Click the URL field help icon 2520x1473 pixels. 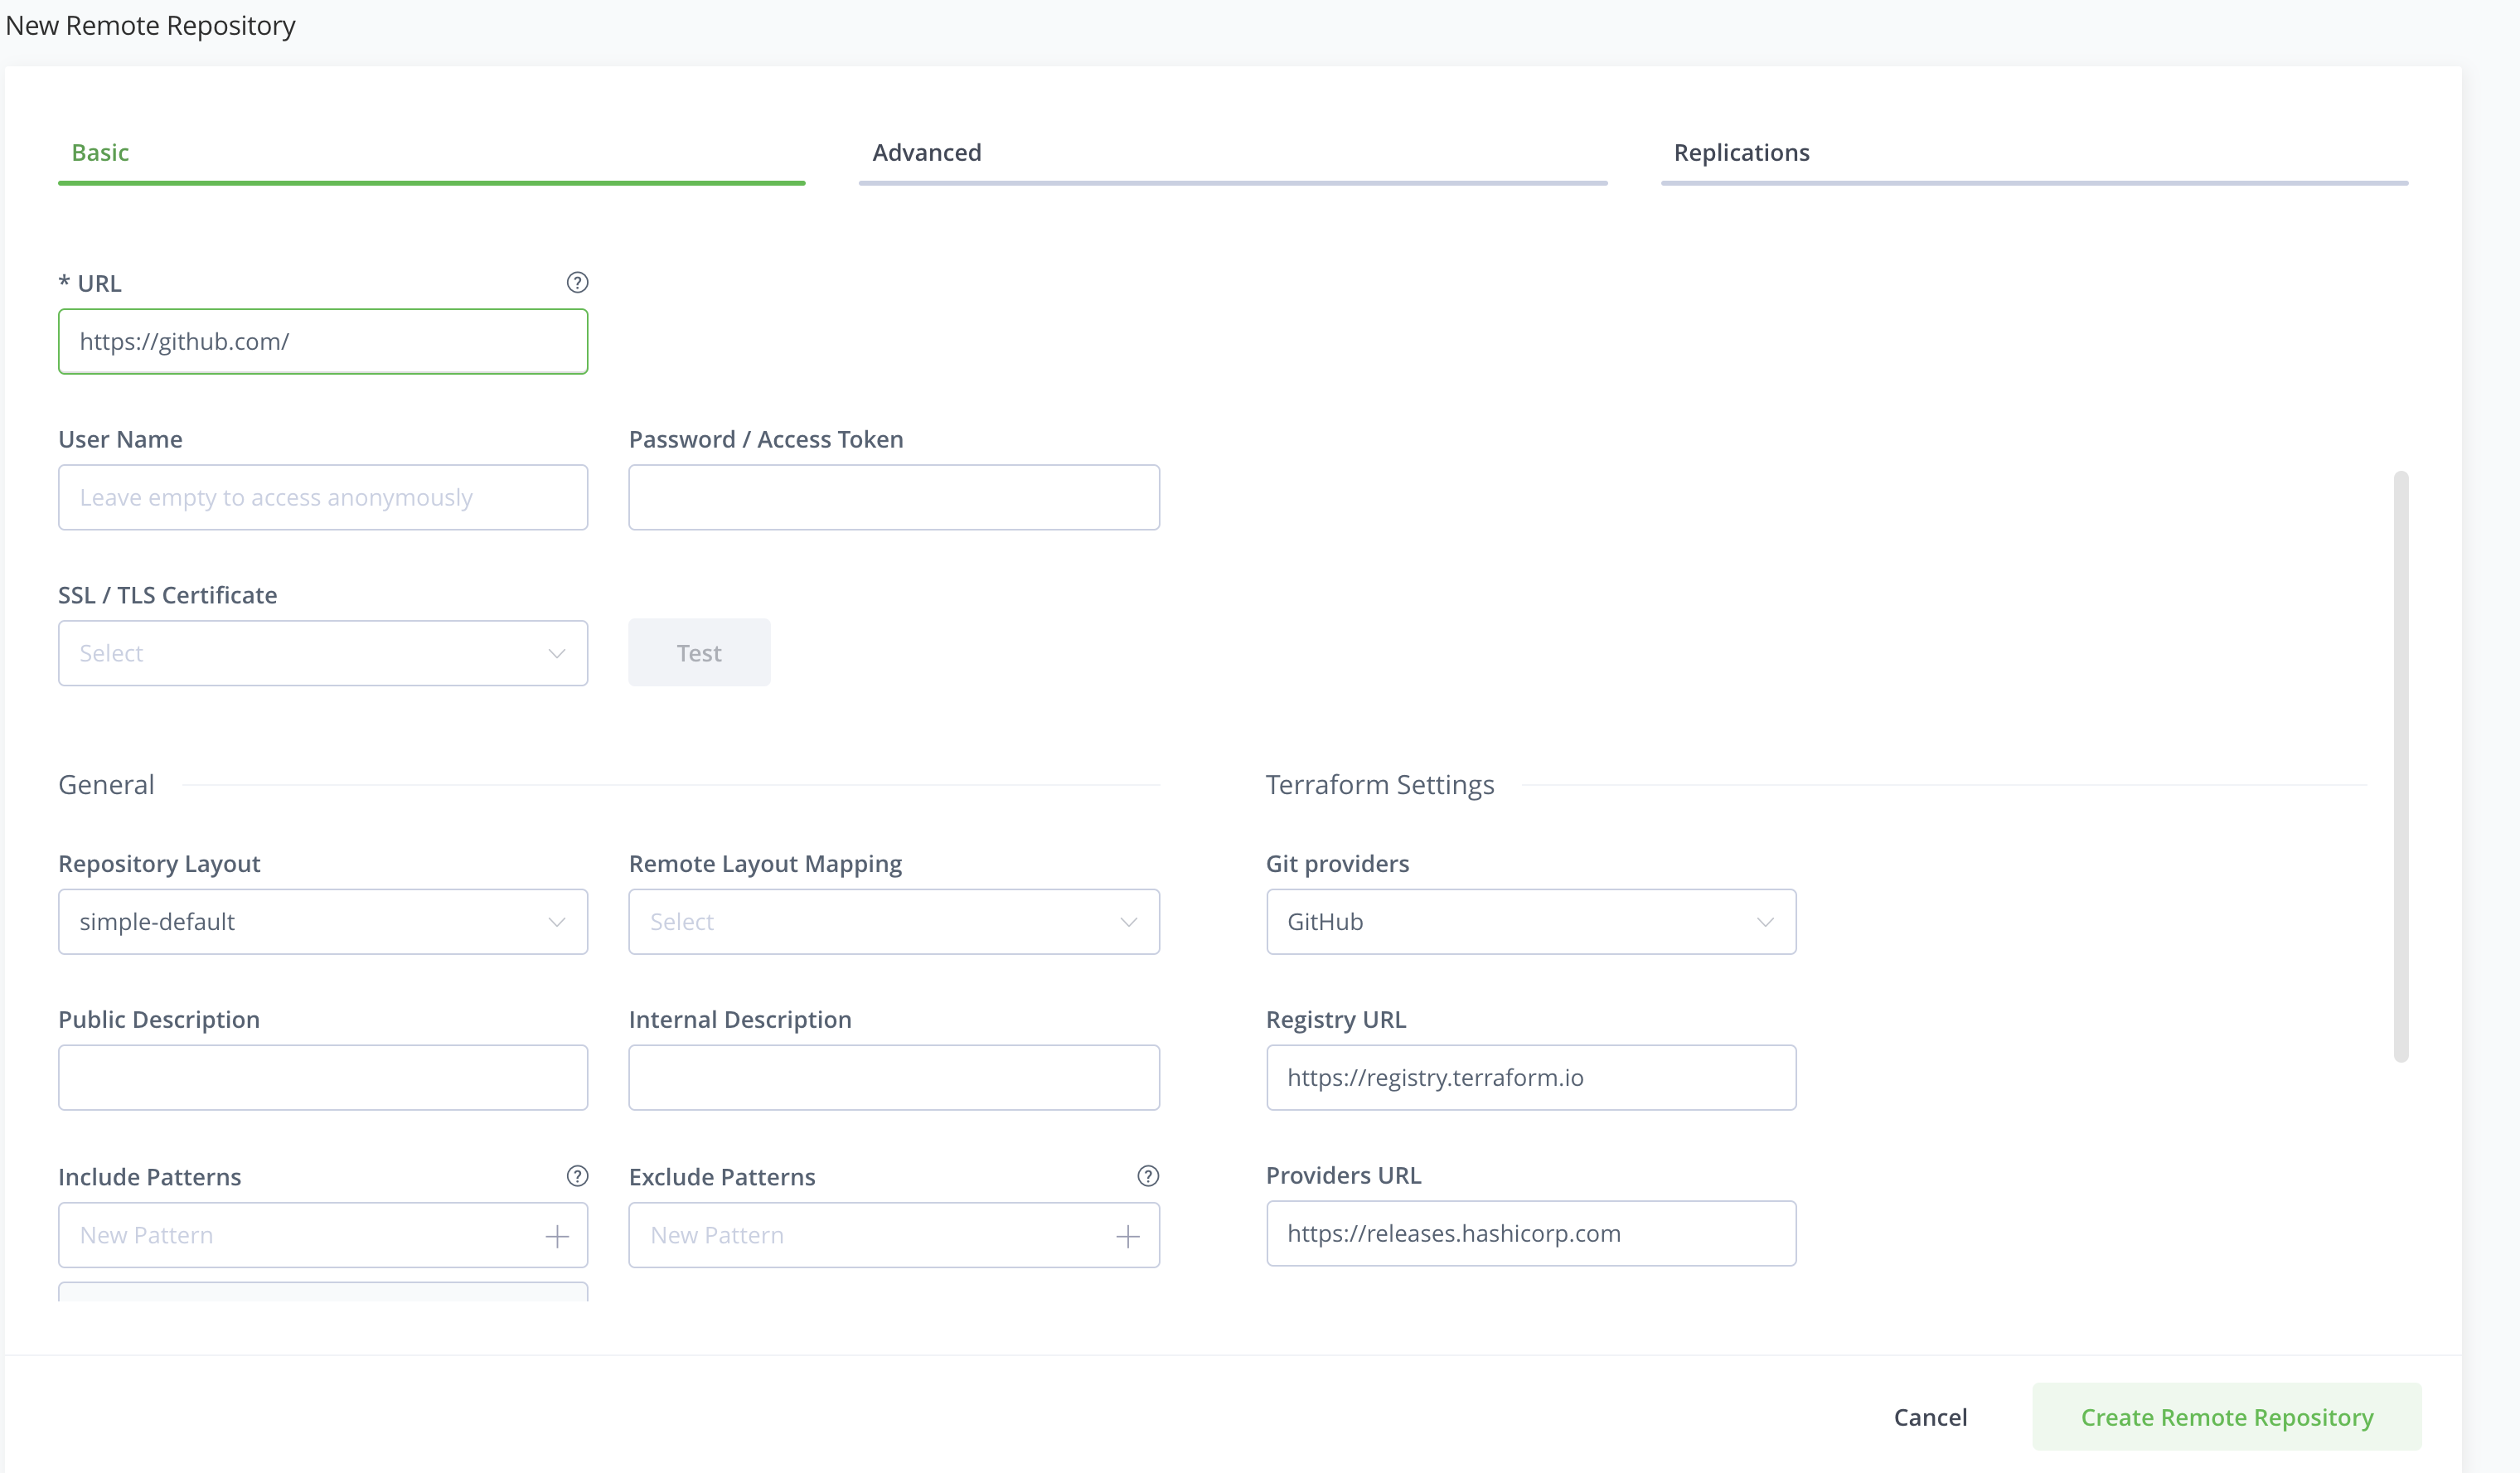pyautogui.click(x=577, y=283)
